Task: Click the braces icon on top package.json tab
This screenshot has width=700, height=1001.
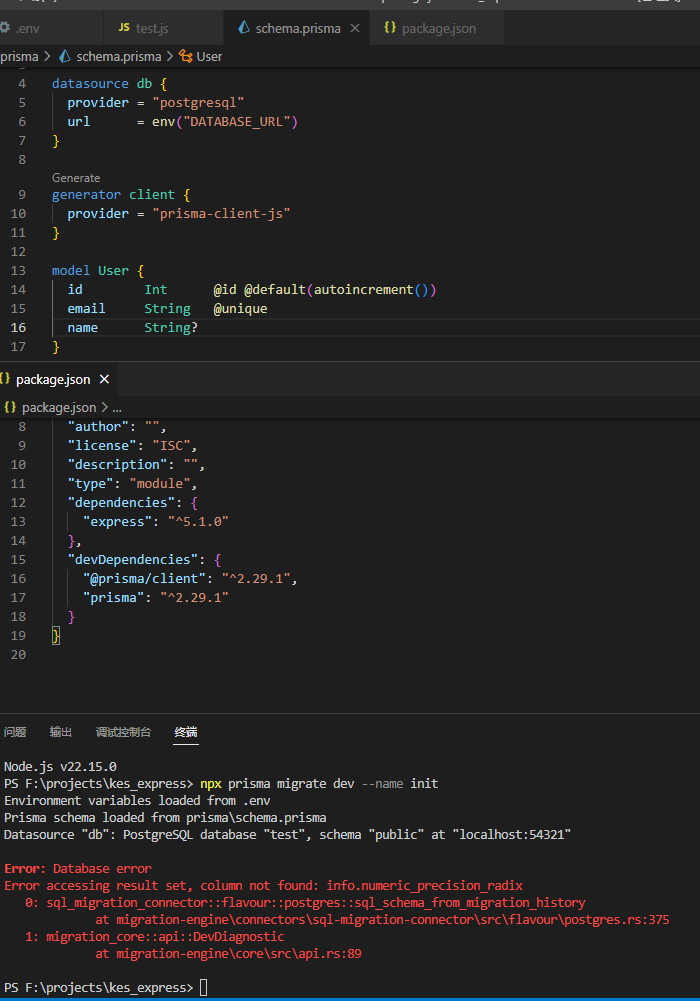Action: click(389, 28)
